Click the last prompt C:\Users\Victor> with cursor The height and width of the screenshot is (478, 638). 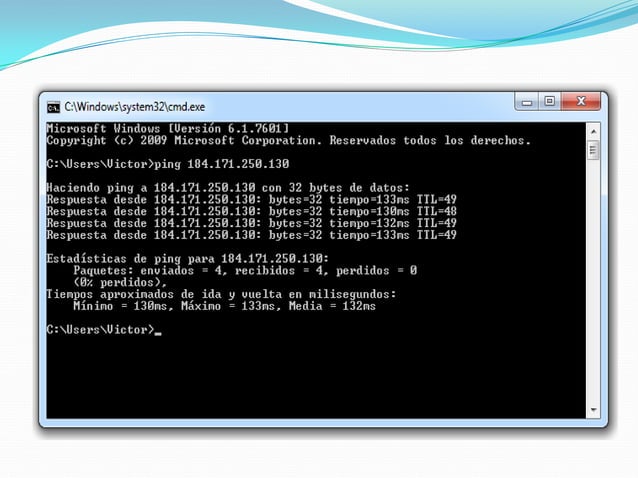point(104,329)
